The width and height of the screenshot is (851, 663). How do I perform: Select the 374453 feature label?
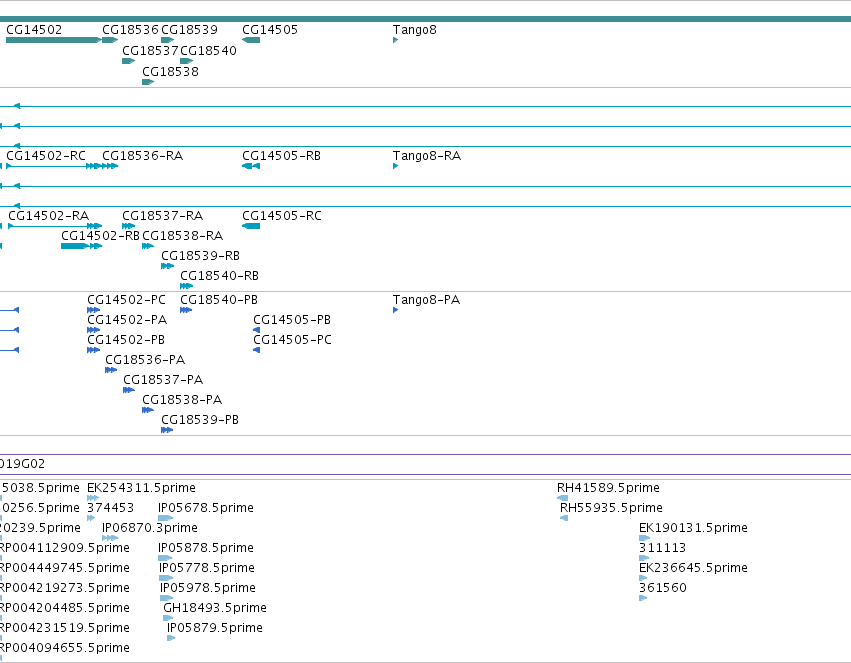(x=110, y=508)
